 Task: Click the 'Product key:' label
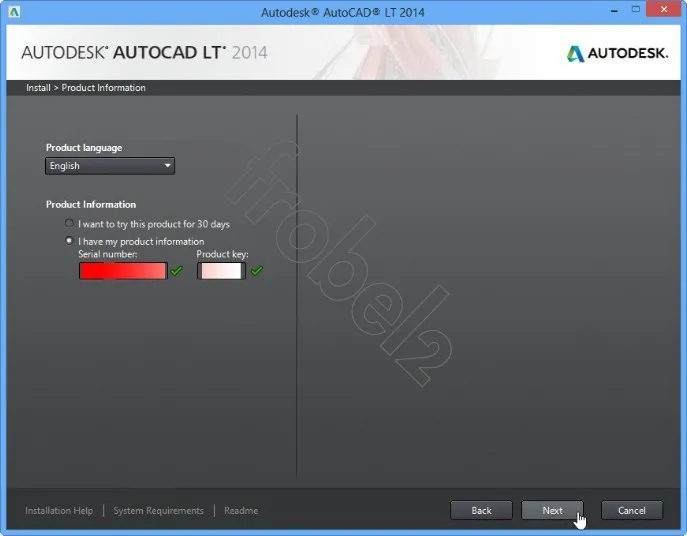pos(222,254)
